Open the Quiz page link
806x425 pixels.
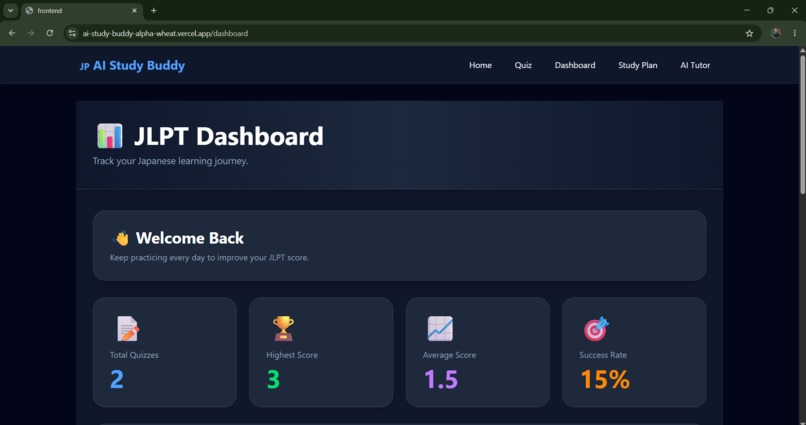tap(523, 65)
